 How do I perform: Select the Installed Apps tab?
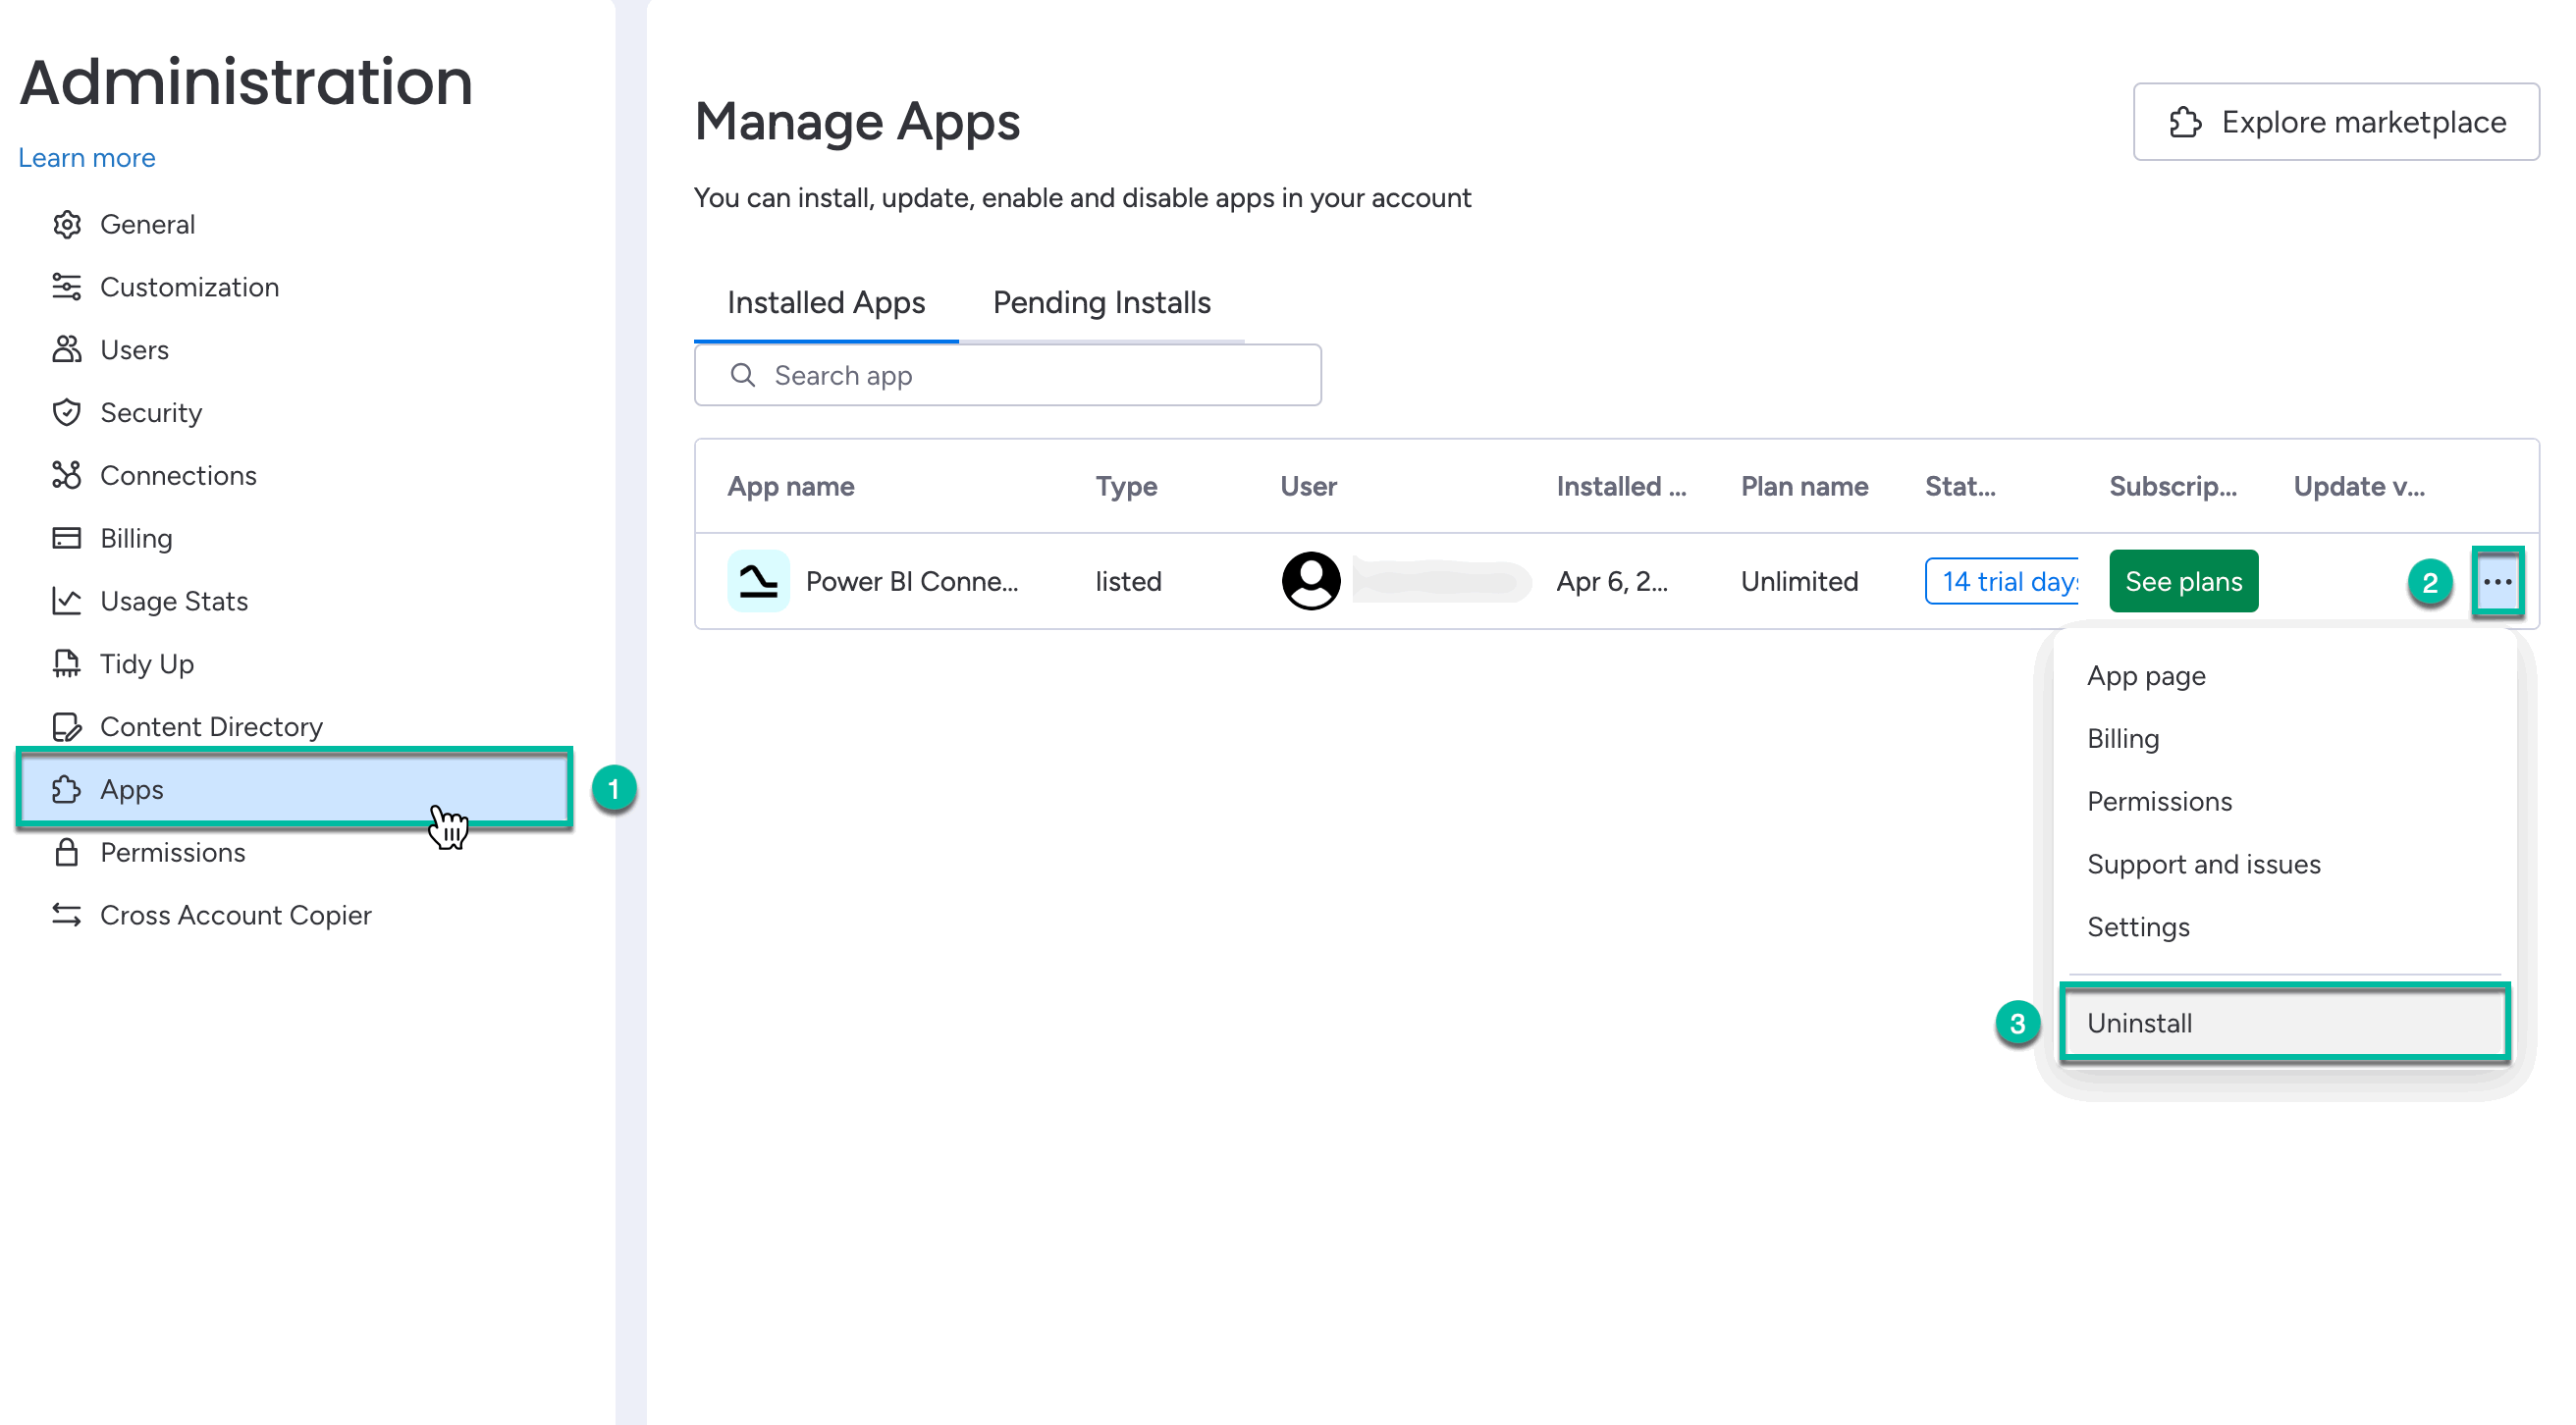point(826,302)
